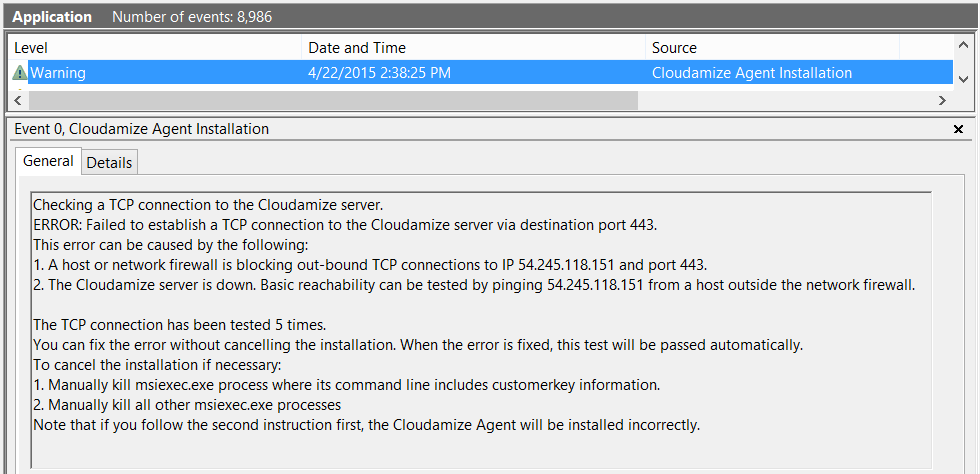Select the General tab

point(48,161)
